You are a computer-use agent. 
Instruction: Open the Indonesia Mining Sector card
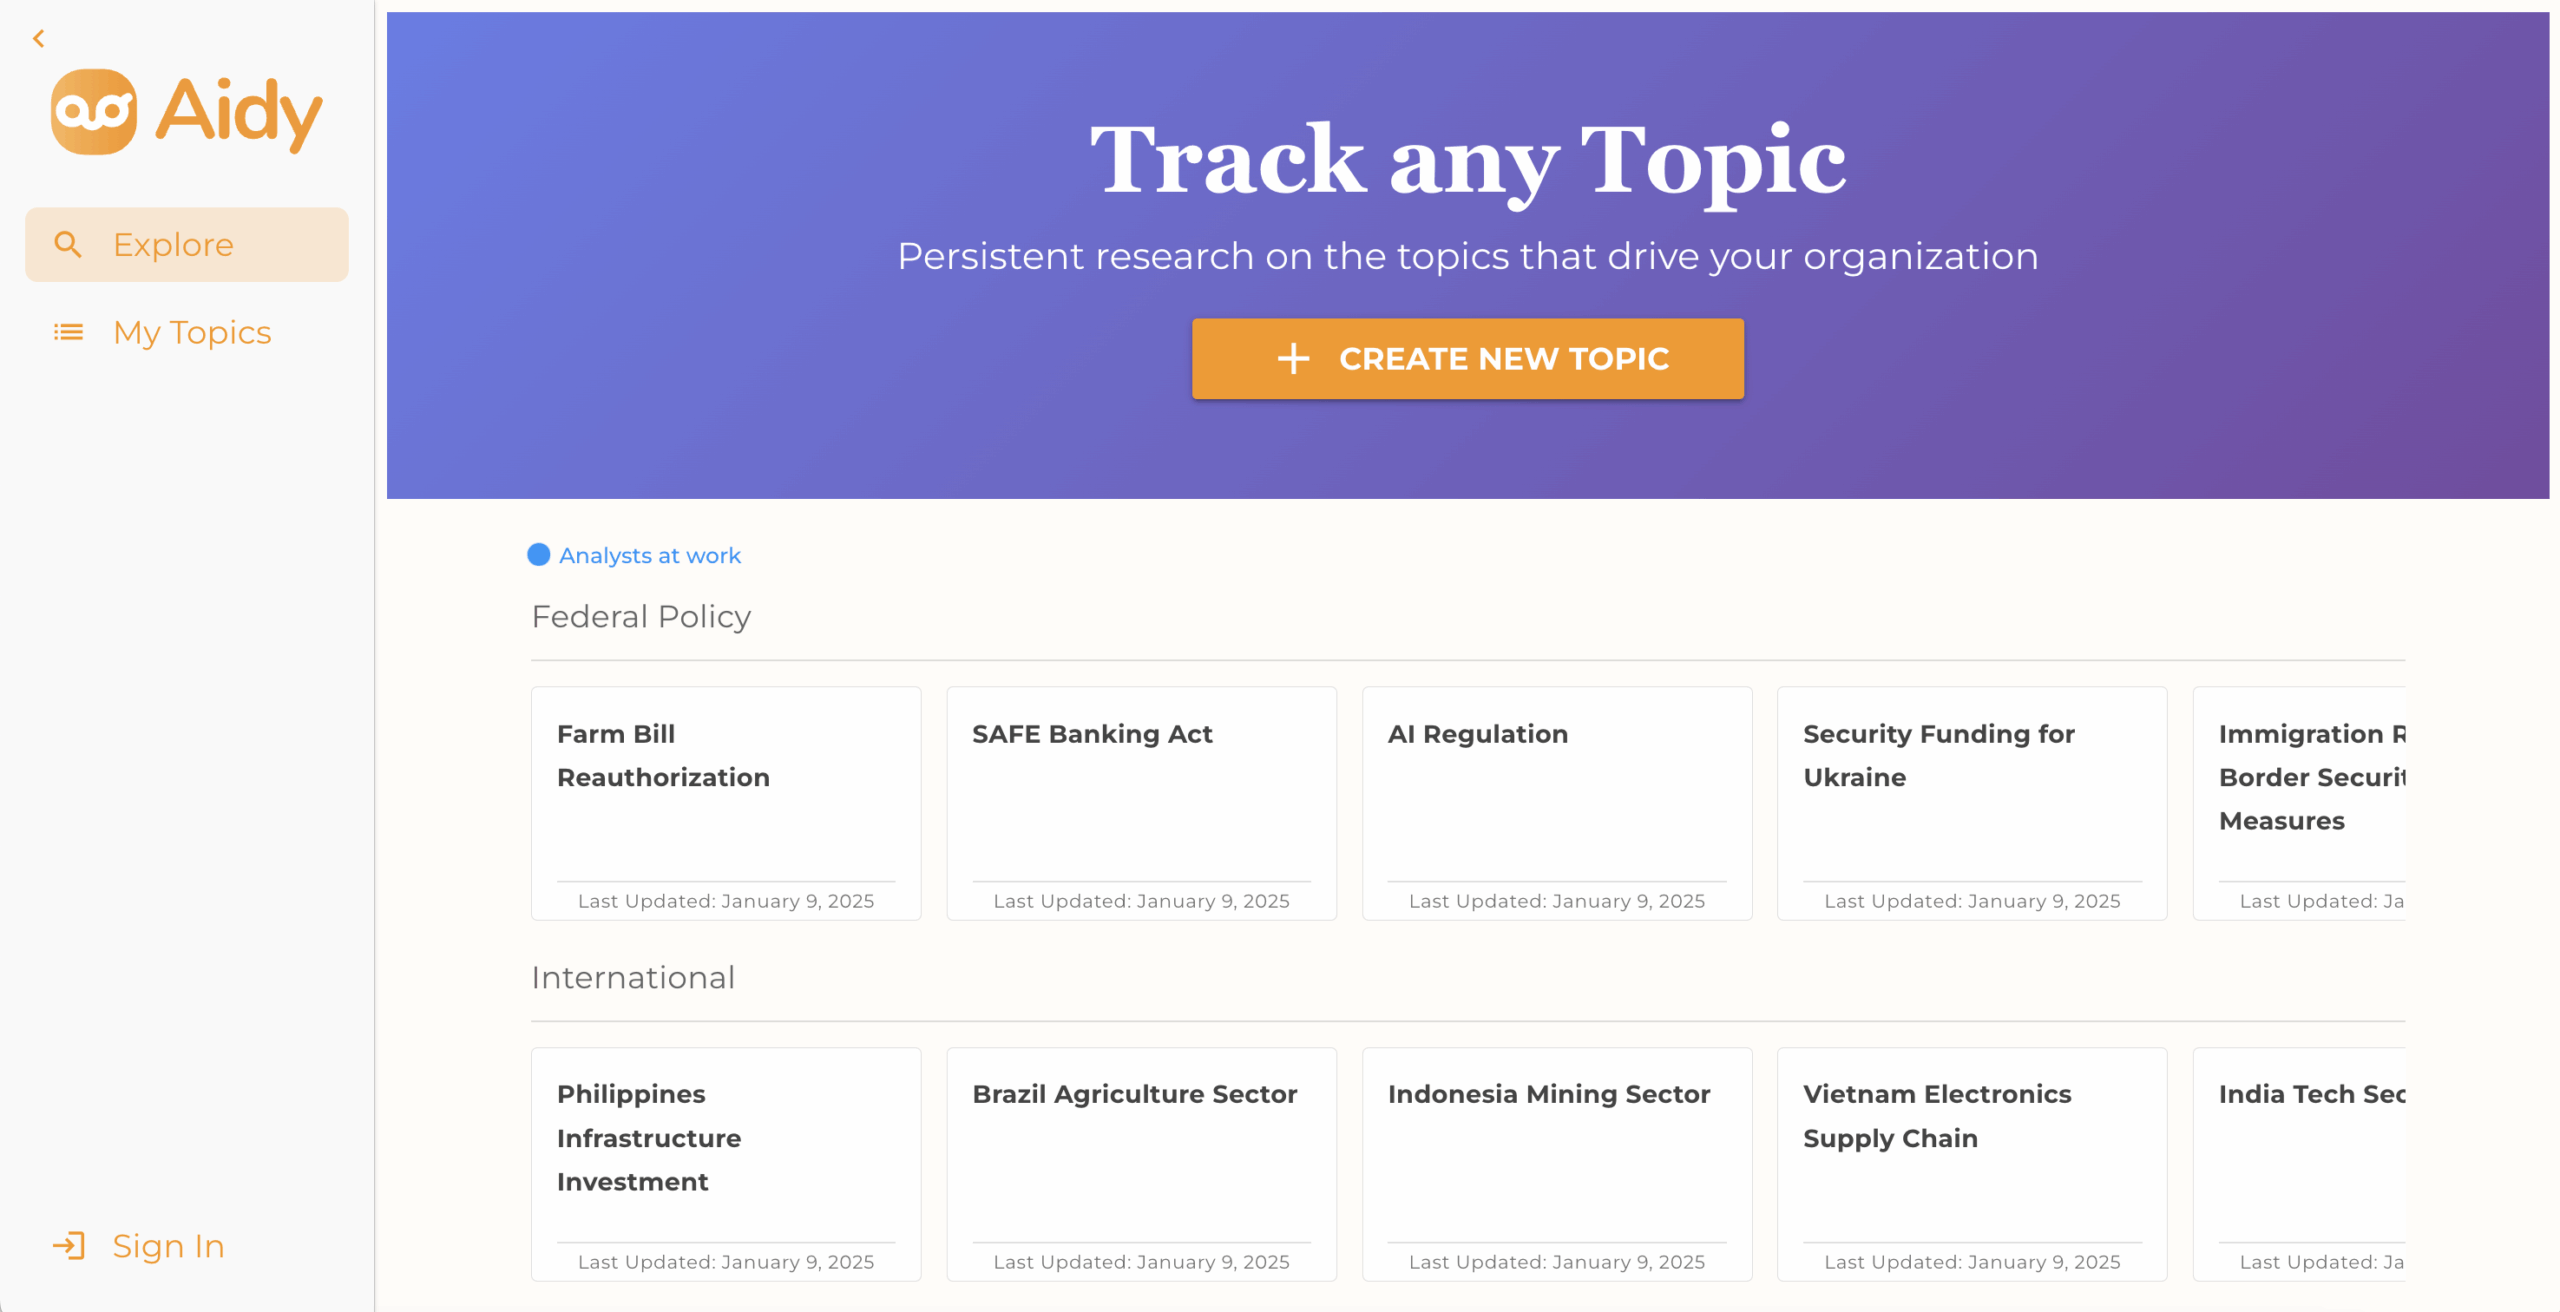point(1557,1164)
